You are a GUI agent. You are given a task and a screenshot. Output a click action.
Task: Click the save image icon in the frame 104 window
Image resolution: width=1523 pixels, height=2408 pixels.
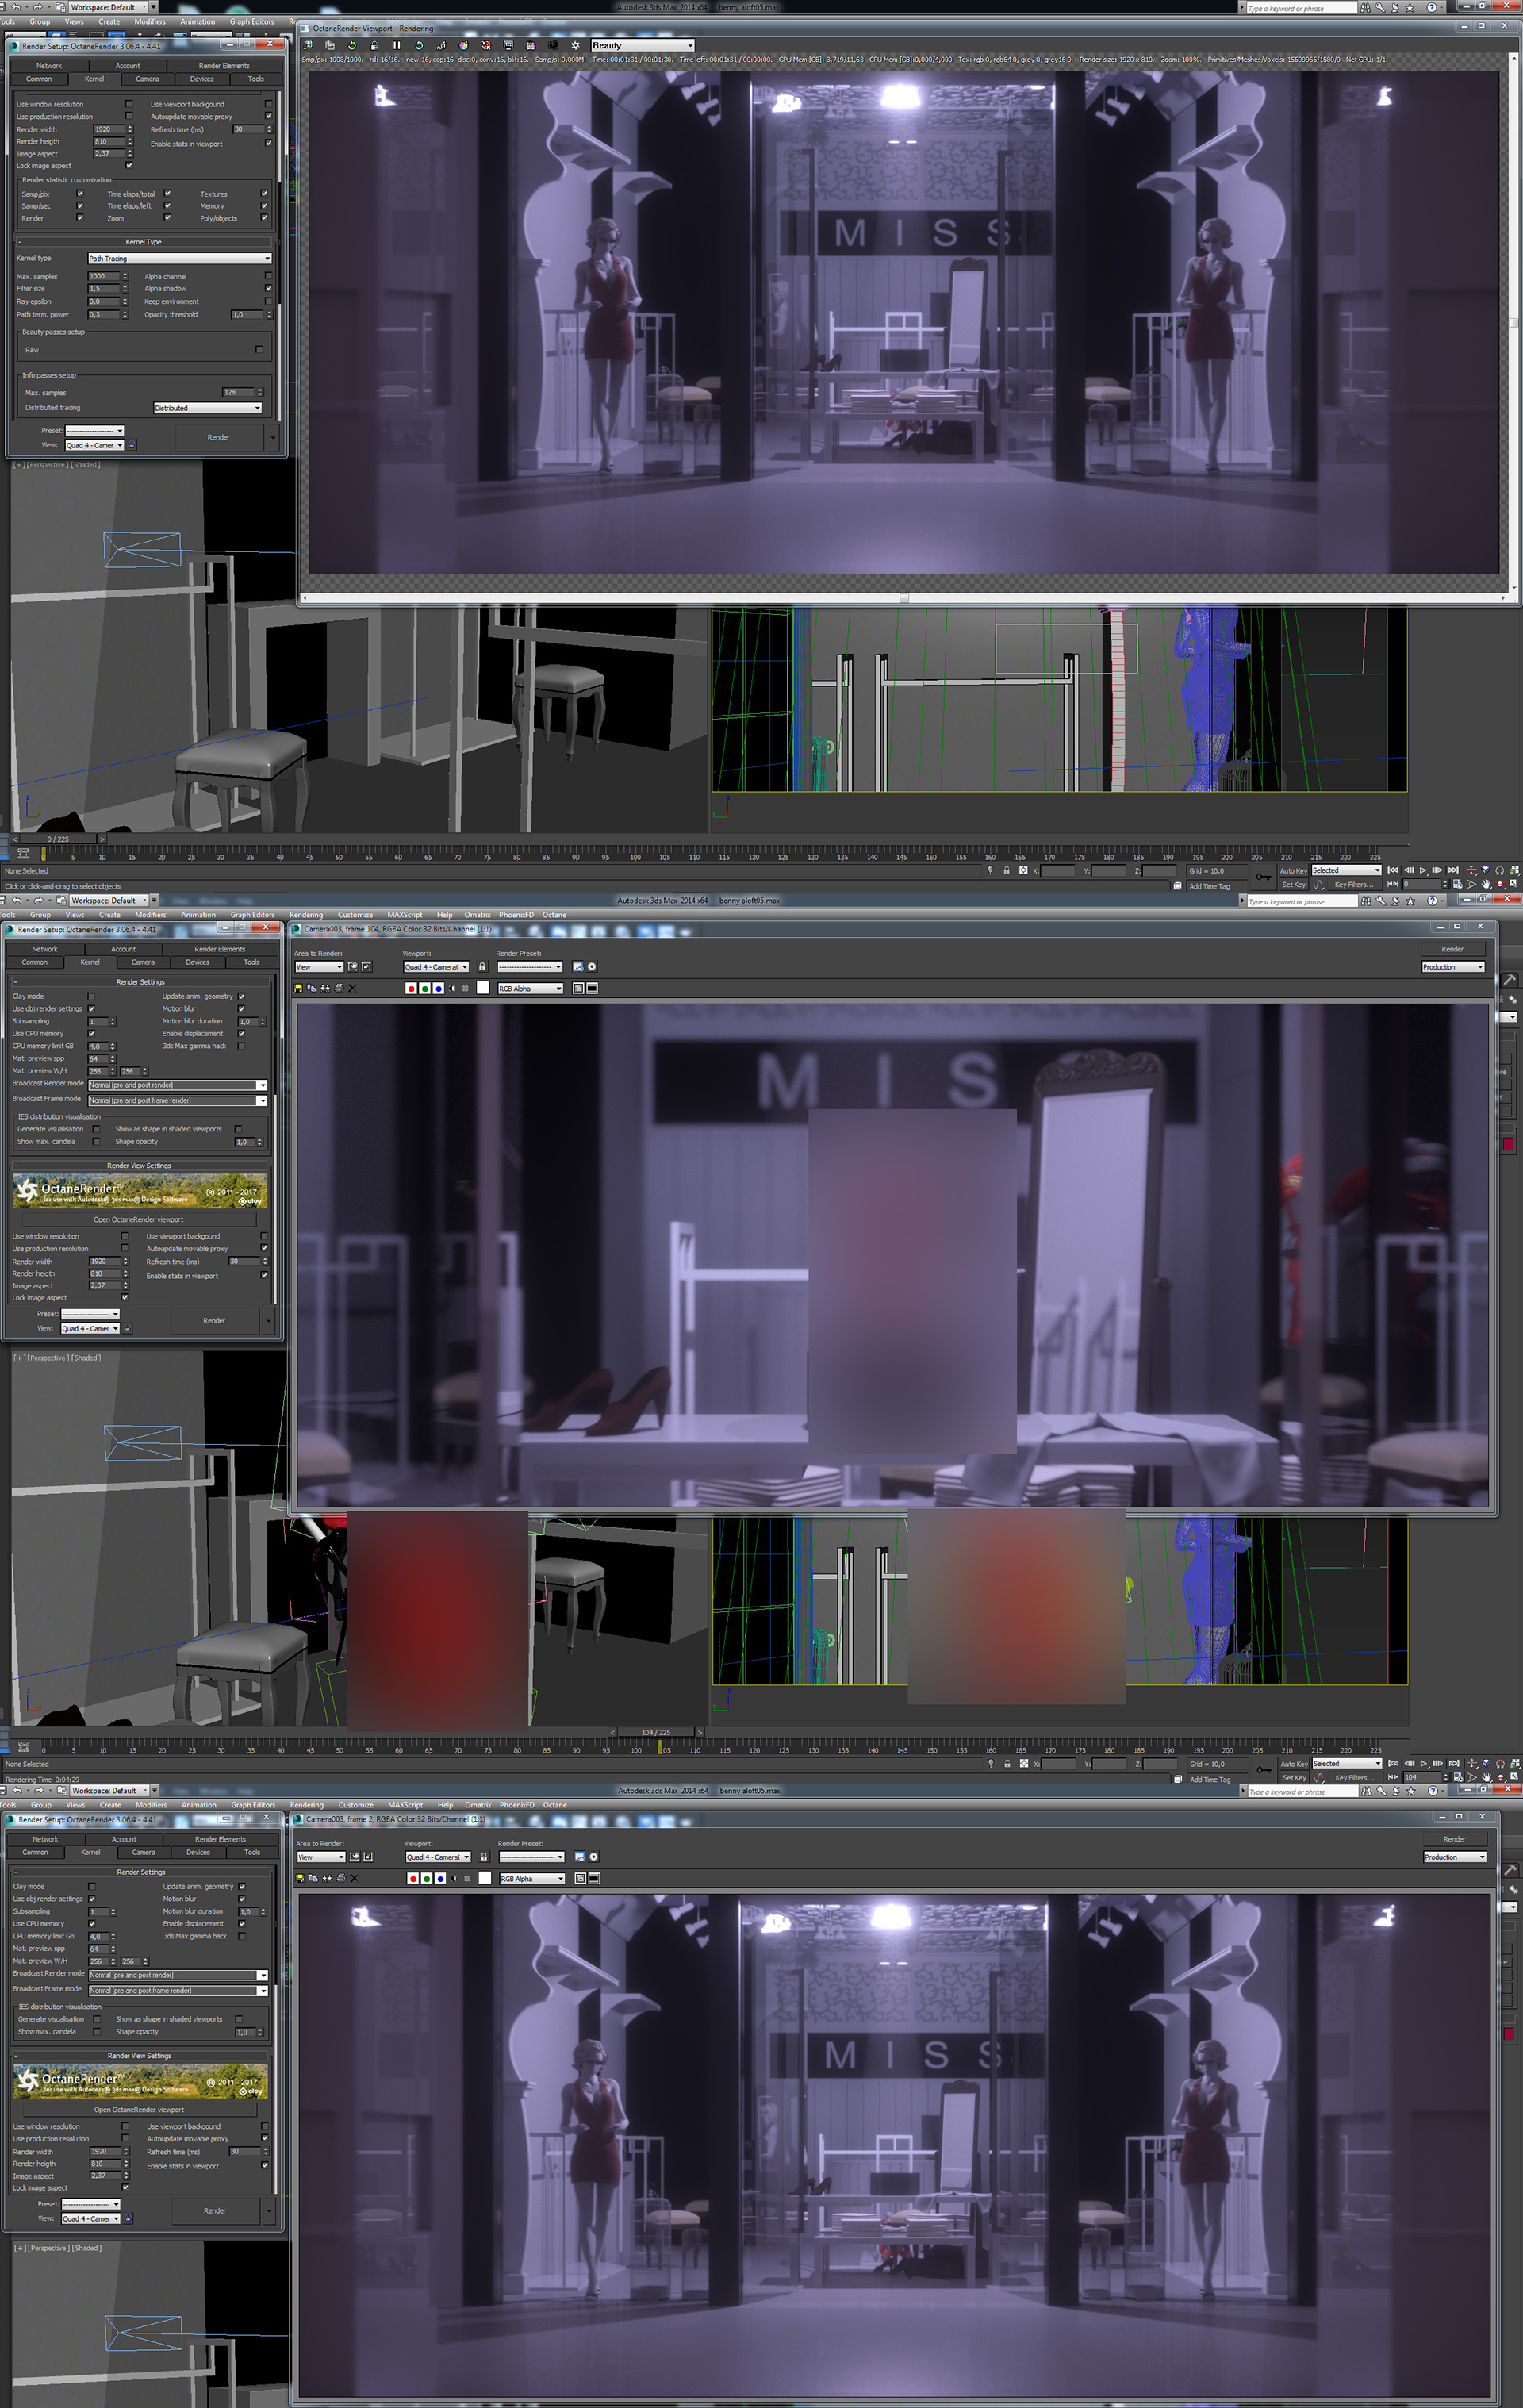coord(298,988)
